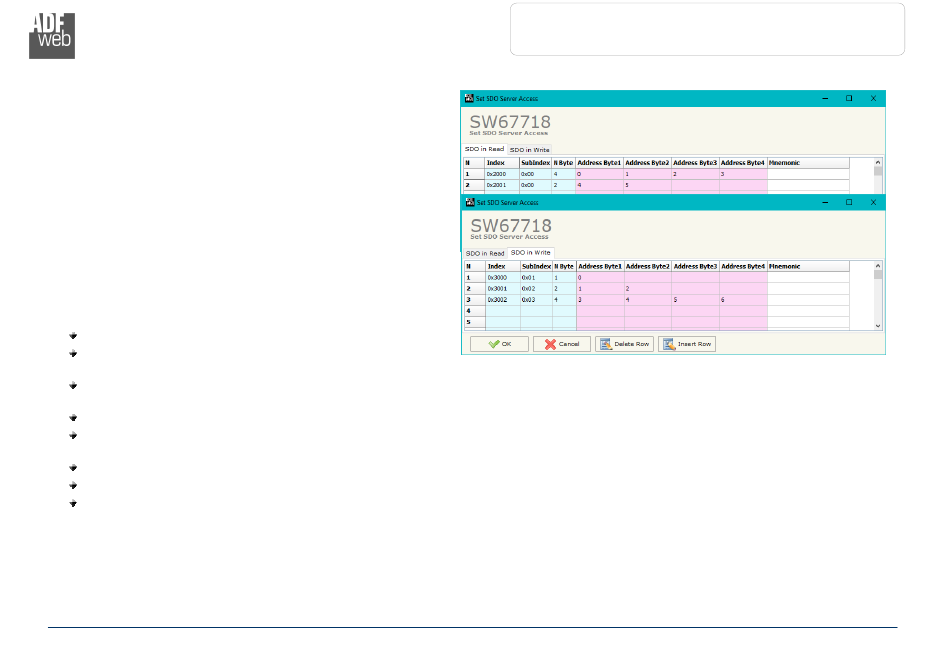The image size is (950, 659).
Task: Click the app icon in the front window title bar
Action: click(470, 202)
